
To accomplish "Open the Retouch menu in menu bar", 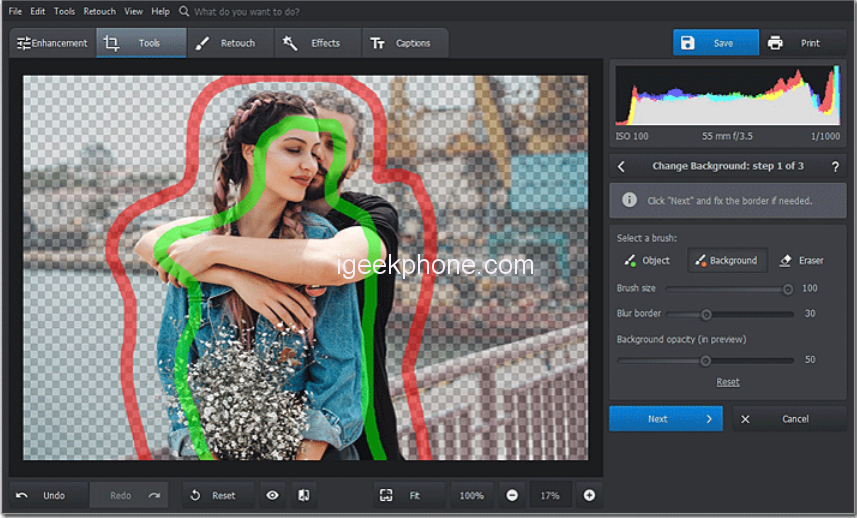I will [x=99, y=11].
